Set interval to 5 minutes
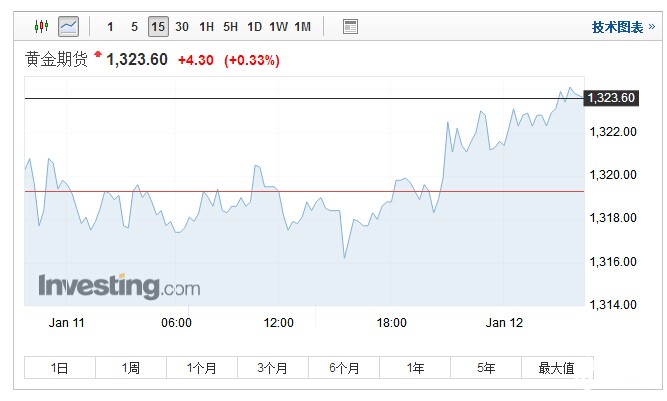The height and width of the screenshot is (401, 667). click(x=134, y=27)
